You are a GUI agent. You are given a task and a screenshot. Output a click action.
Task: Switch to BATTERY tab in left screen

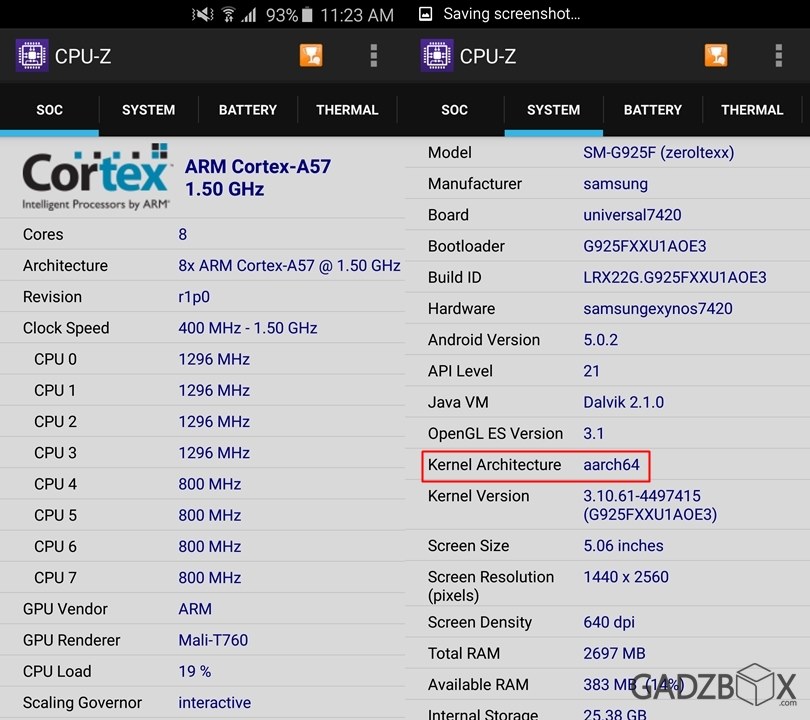coord(247,110)
